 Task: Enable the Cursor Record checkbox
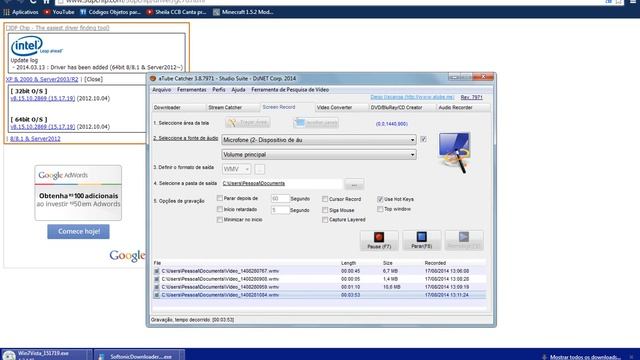[325, 199]
